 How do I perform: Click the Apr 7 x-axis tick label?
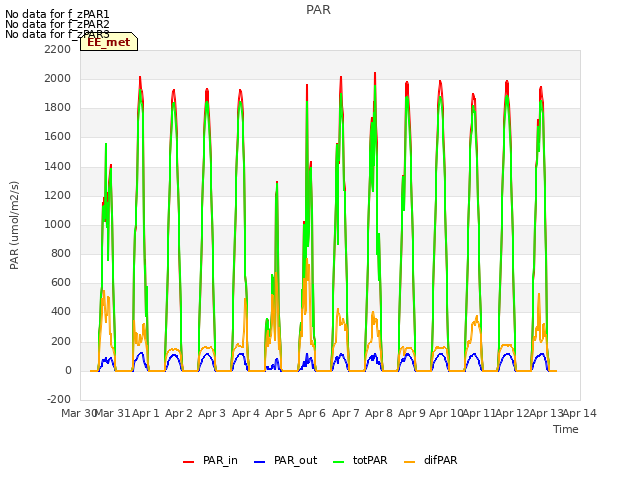[346, 413]
